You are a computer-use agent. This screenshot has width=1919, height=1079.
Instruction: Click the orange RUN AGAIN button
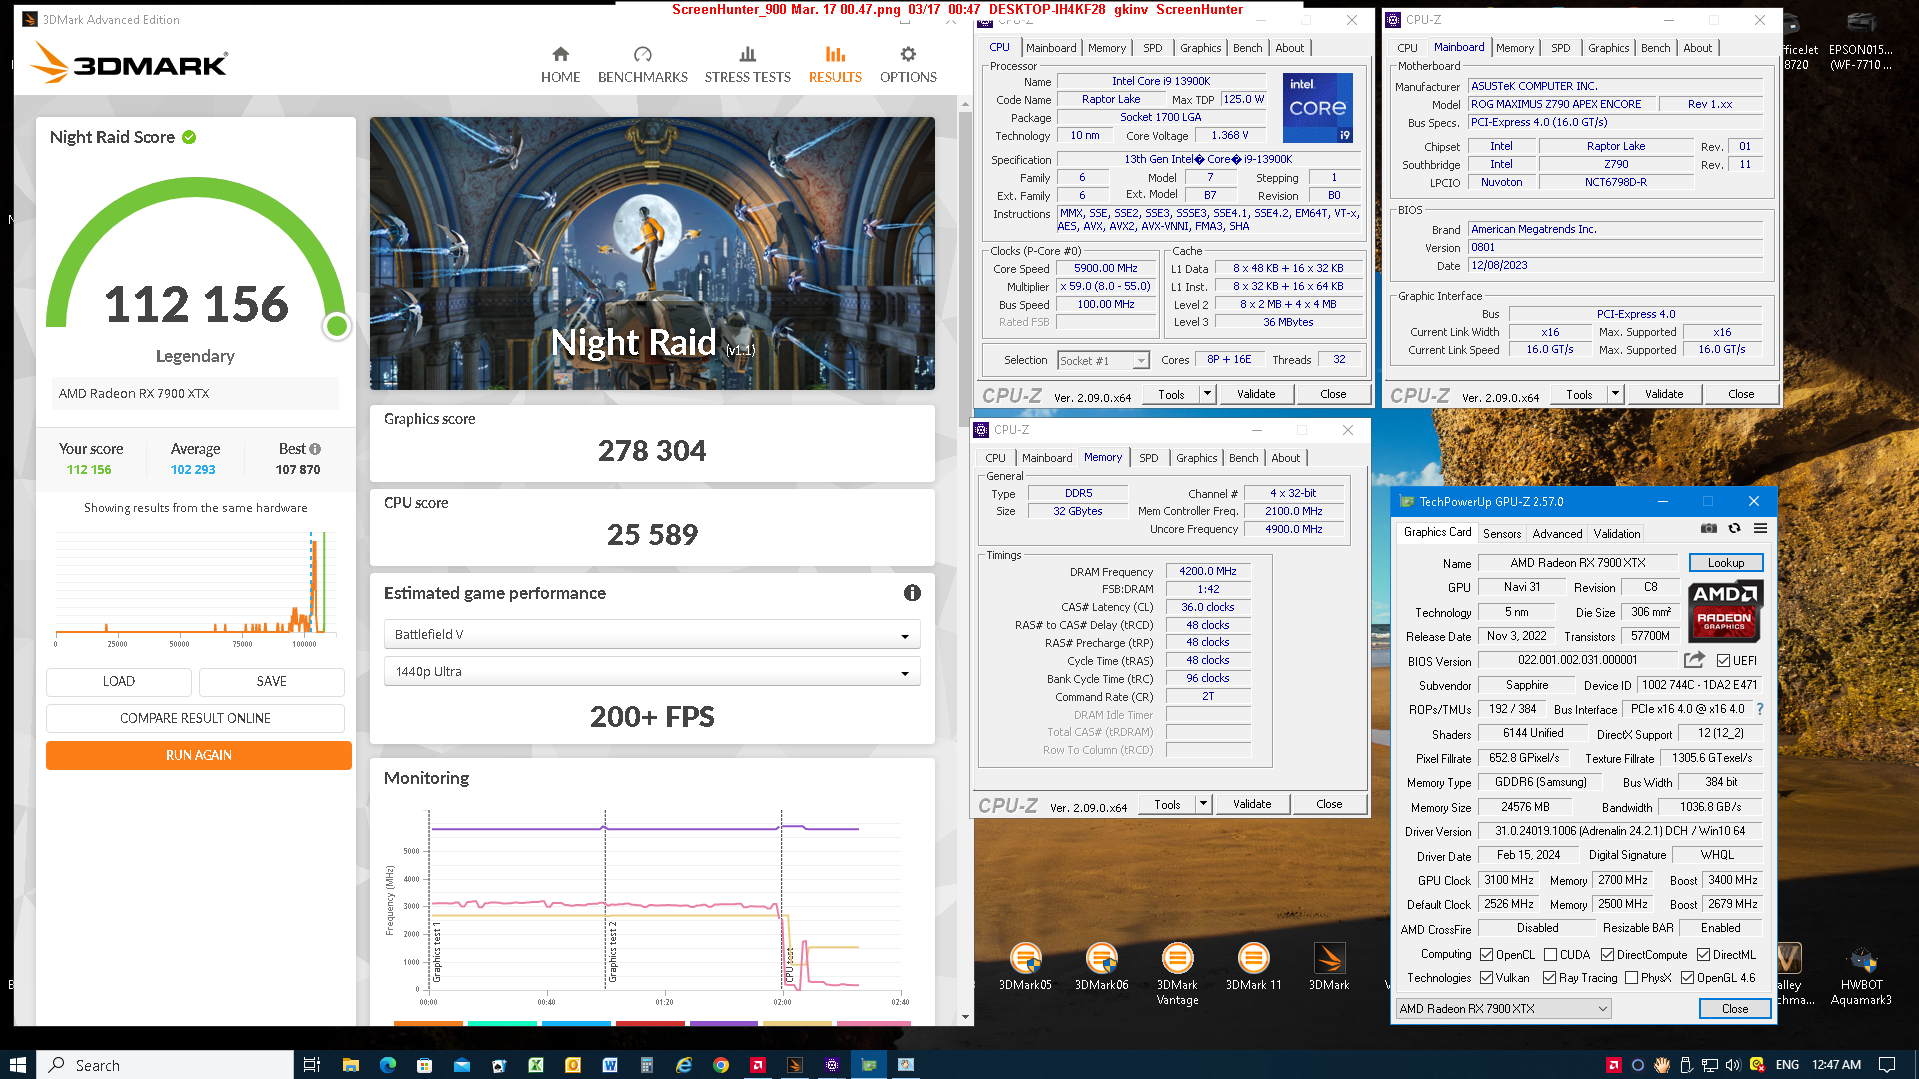pyautogui.click(x=198, y=755)
